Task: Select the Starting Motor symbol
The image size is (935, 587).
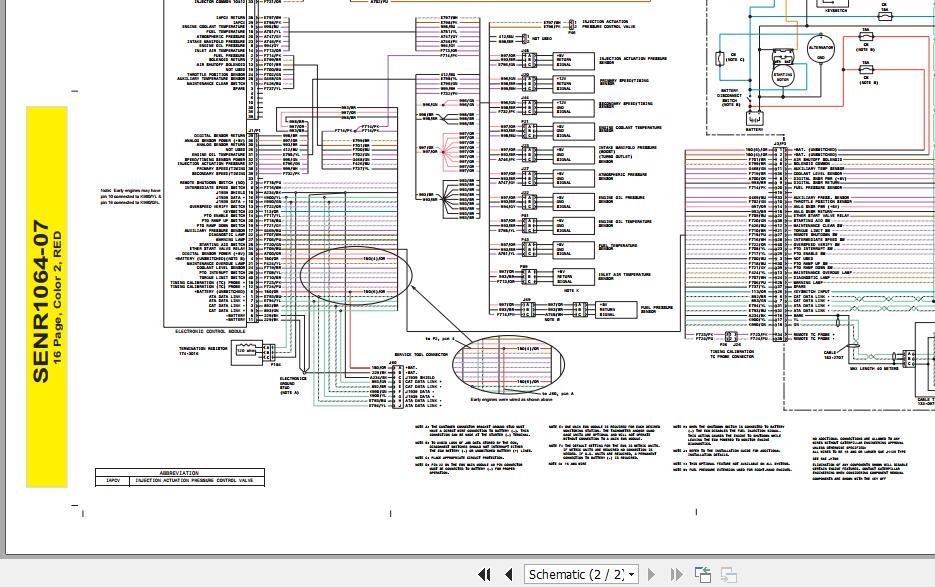Action: 784,75
